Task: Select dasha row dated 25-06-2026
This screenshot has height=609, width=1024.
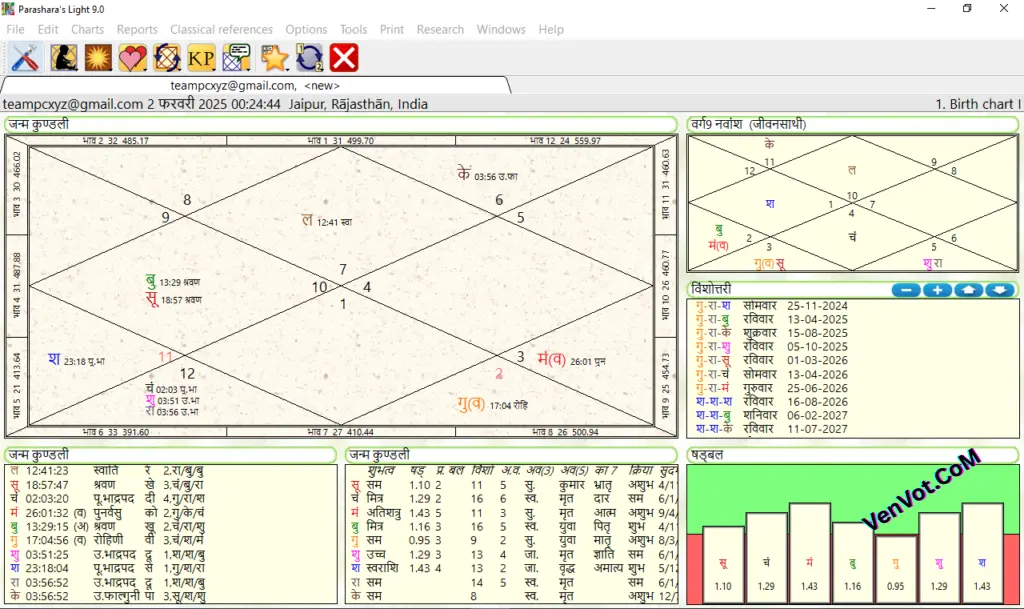Action: click(772, 388)
